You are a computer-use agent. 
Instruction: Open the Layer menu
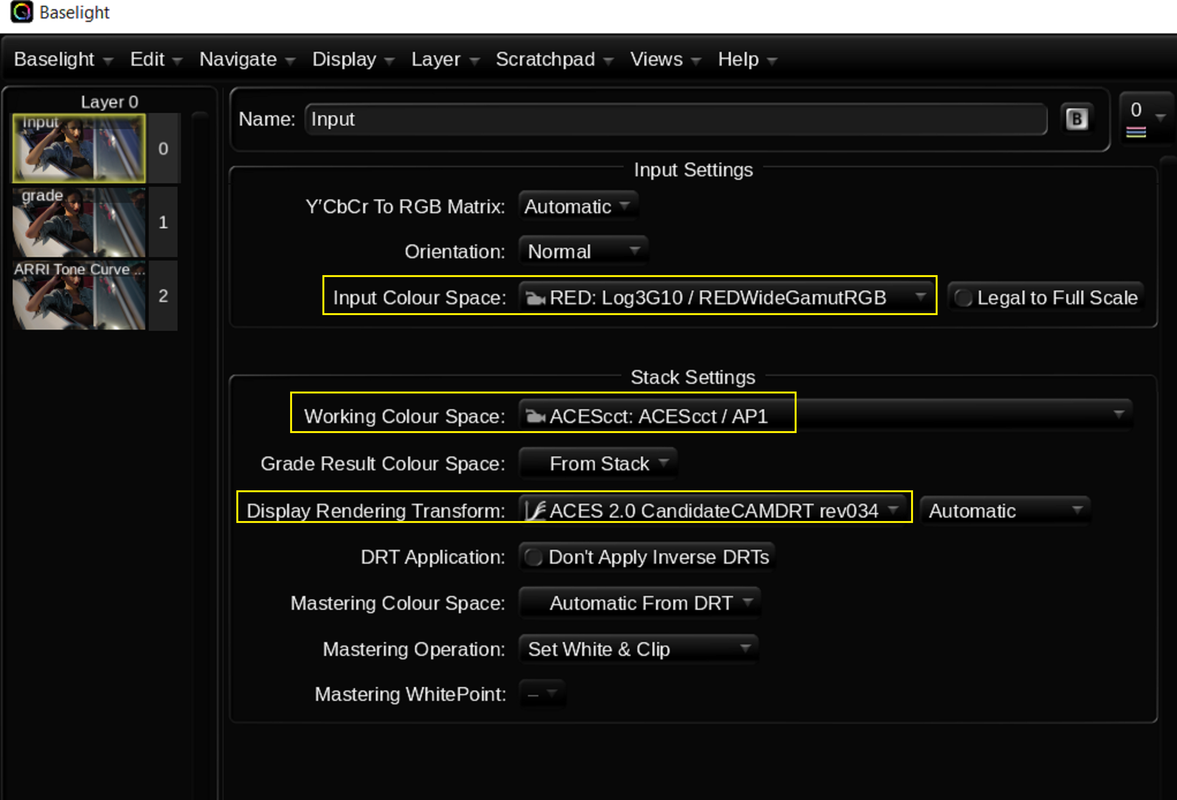pos(445,59)
